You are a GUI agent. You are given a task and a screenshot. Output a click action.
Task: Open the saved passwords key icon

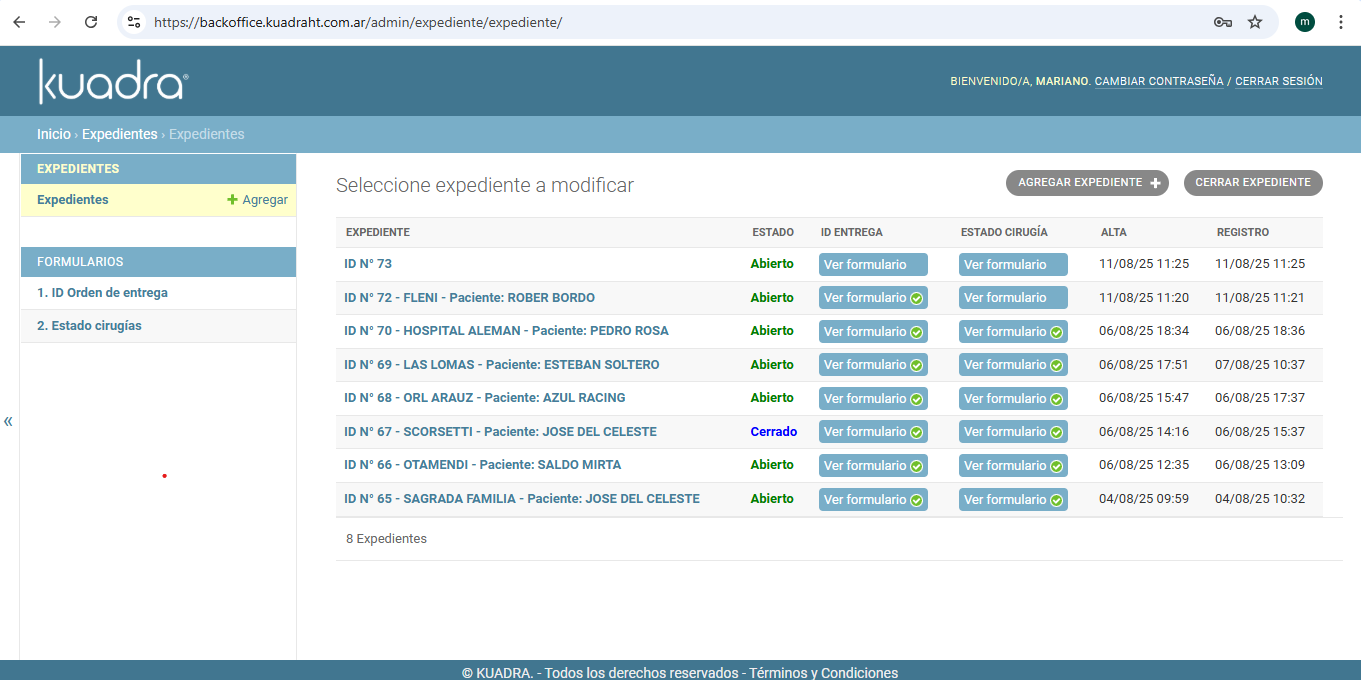1222,22
